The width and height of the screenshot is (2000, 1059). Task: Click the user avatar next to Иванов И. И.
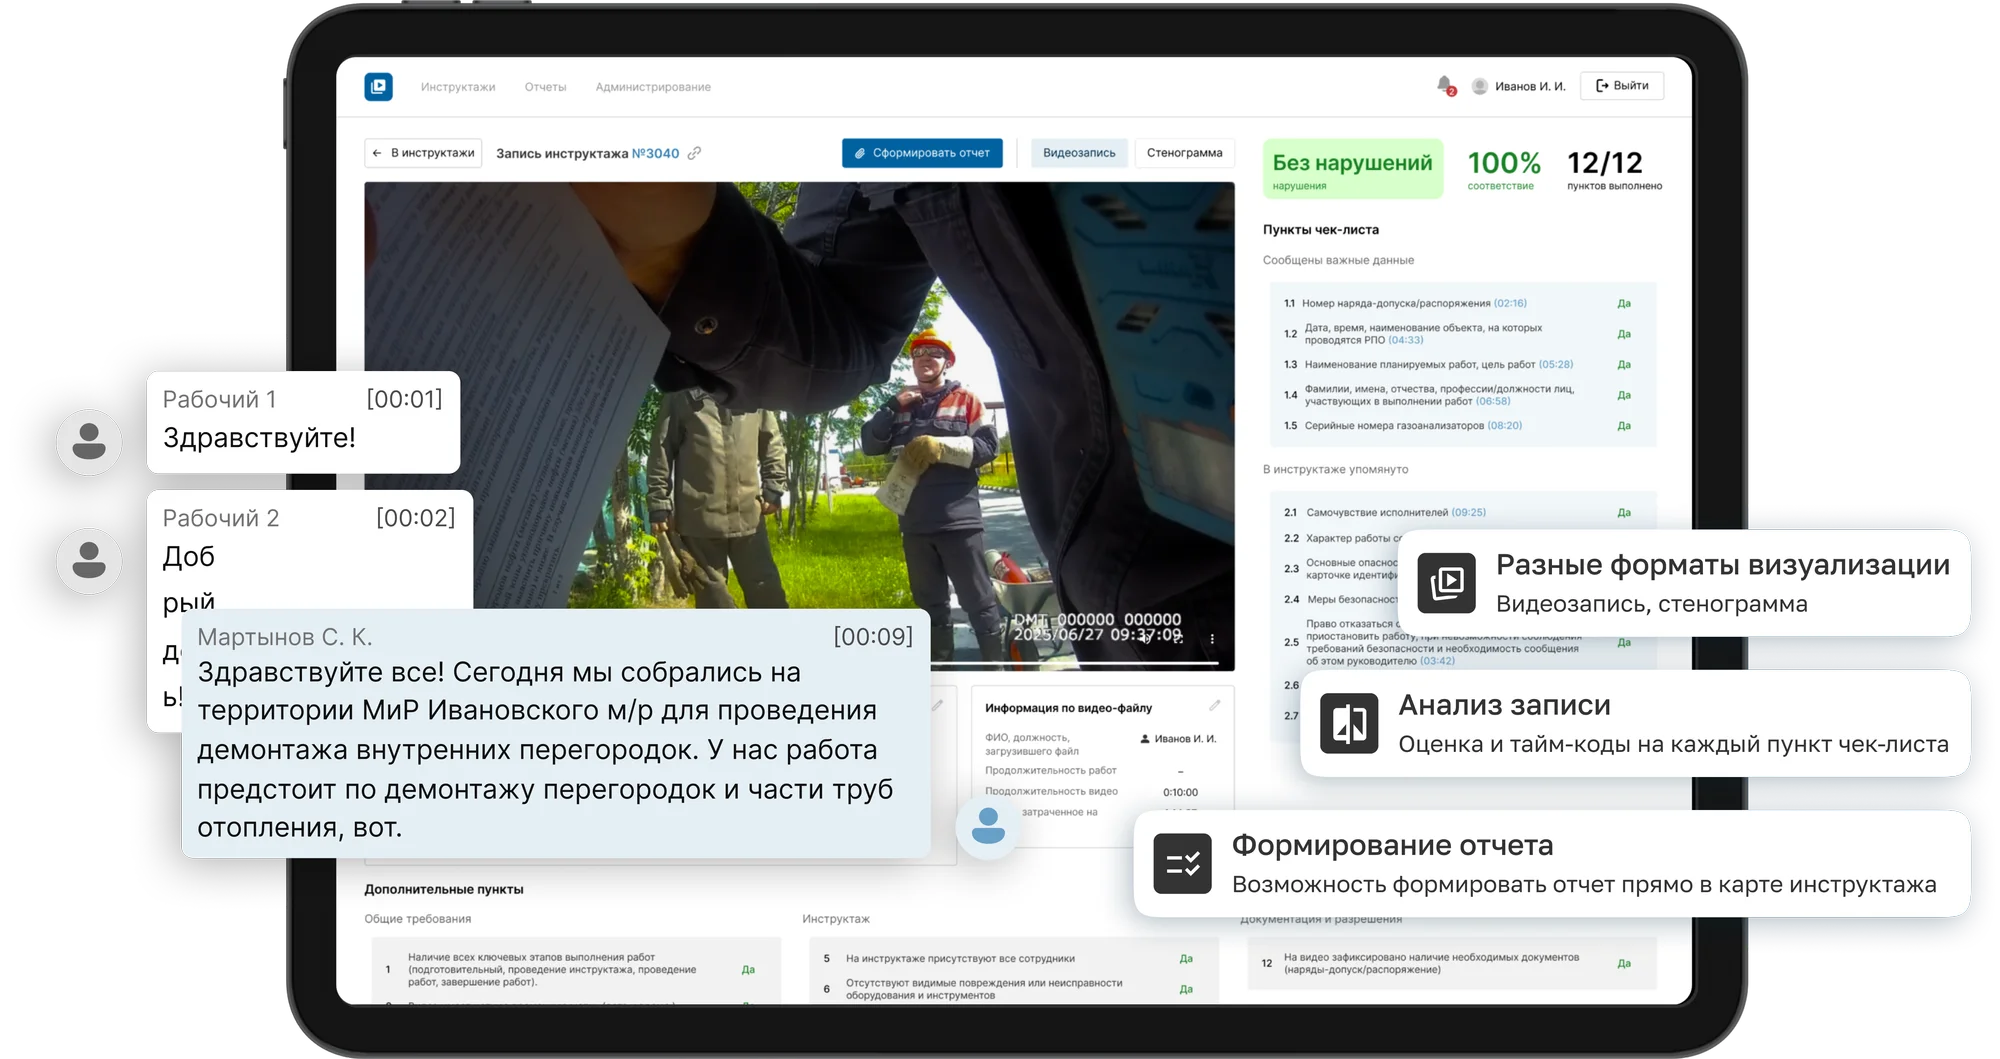coord(1480,87)
